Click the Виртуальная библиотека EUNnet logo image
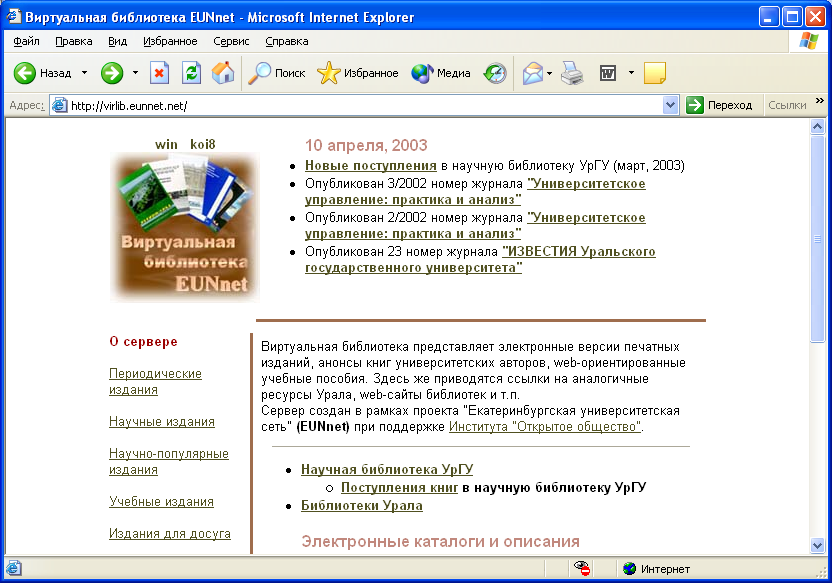The width and height of the screenshot is (832, 583). [x=185, y=227]
